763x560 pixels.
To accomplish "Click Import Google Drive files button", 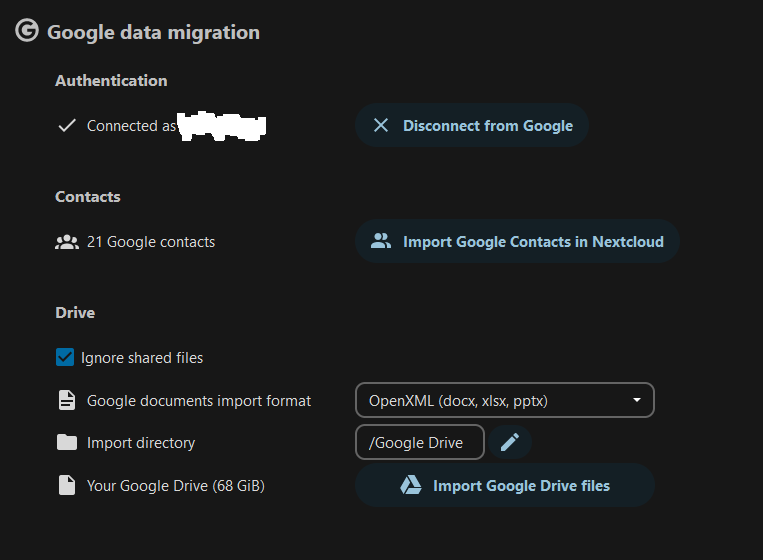I will pos(505,485).
